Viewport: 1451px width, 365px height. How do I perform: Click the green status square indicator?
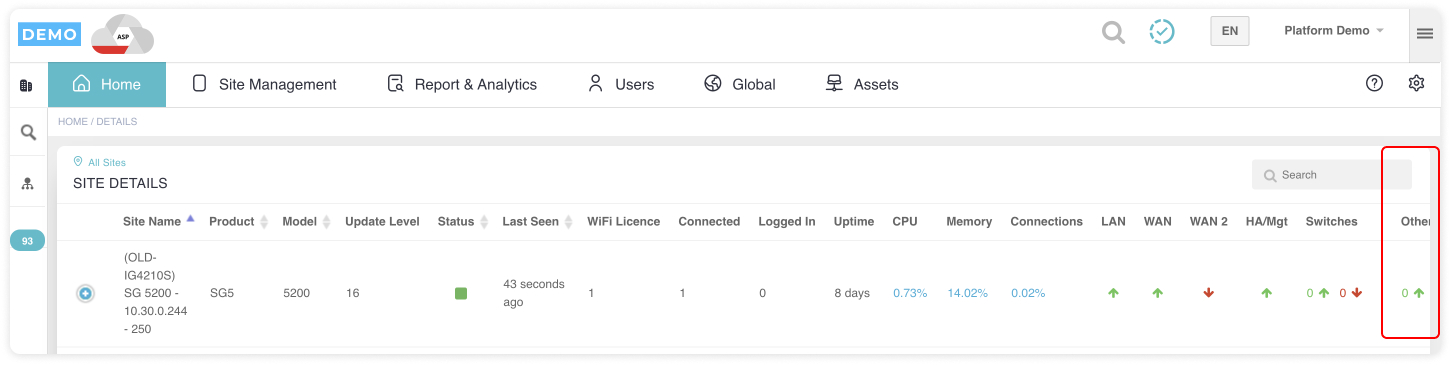461,293
